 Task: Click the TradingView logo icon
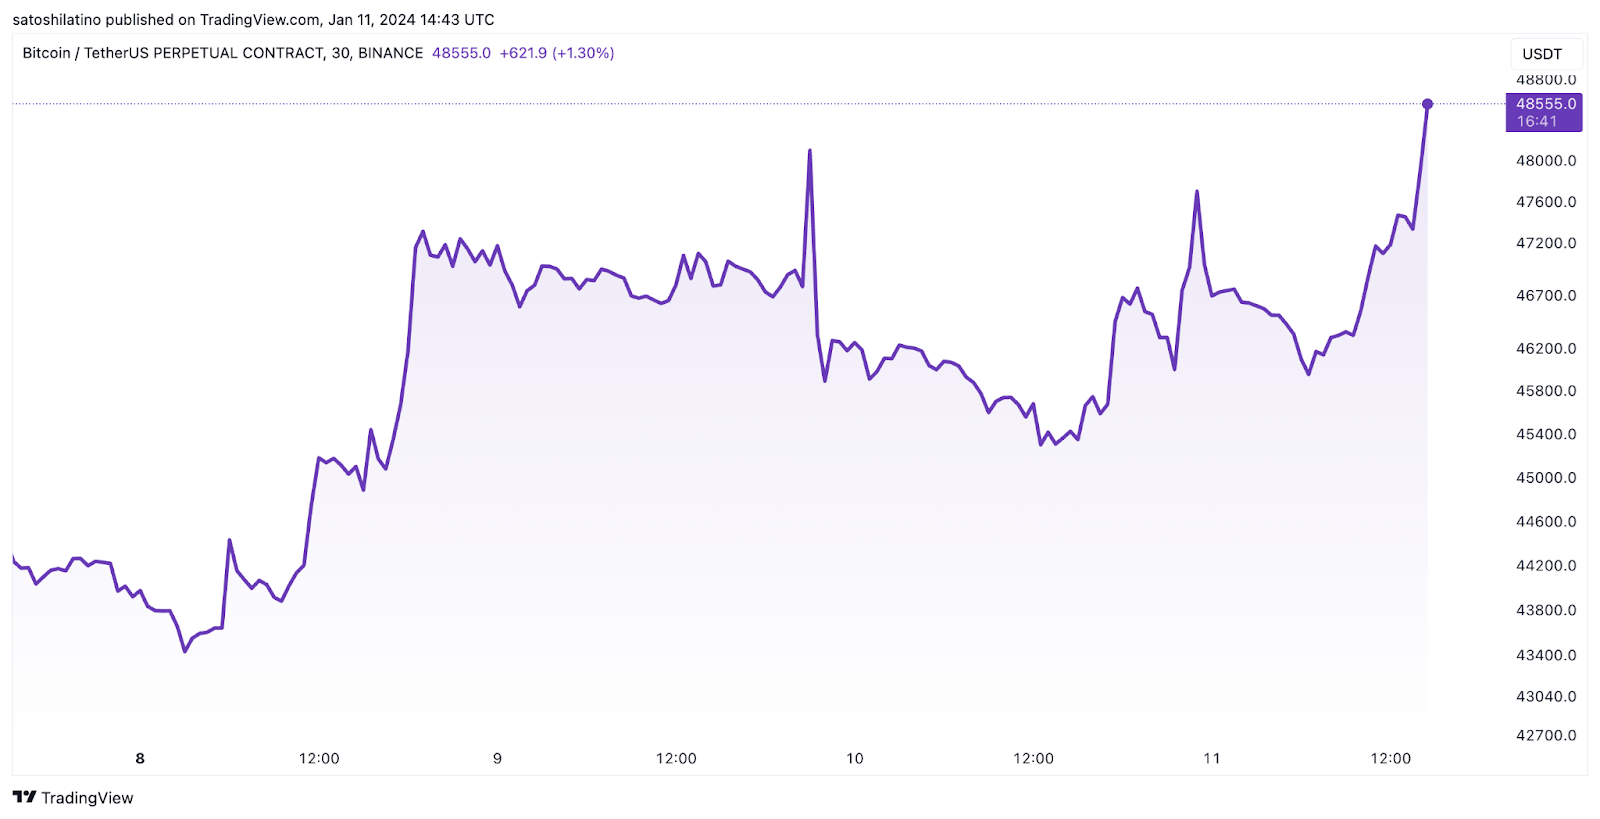pos(24,797)
